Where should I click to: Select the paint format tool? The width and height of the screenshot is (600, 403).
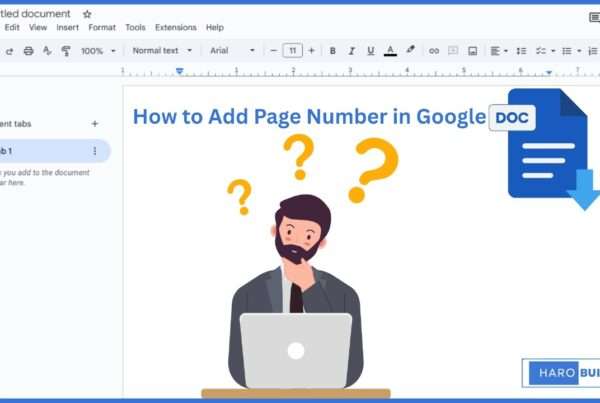point(66,51)
